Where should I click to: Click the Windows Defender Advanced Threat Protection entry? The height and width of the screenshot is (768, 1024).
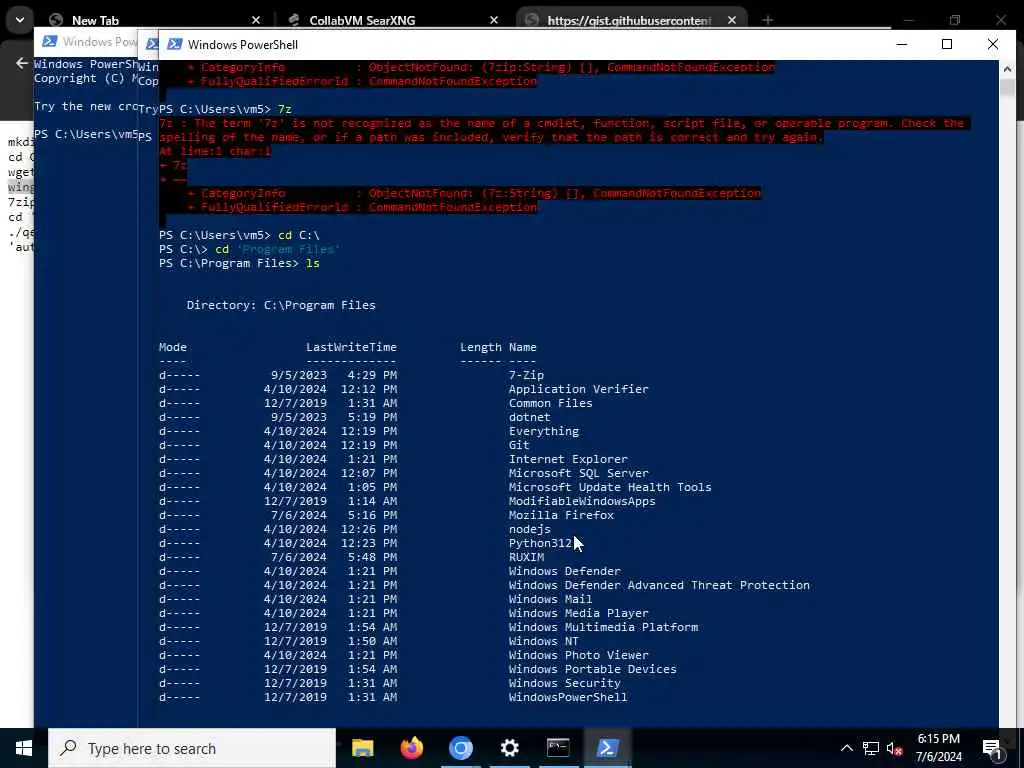(x=659, y=585)
